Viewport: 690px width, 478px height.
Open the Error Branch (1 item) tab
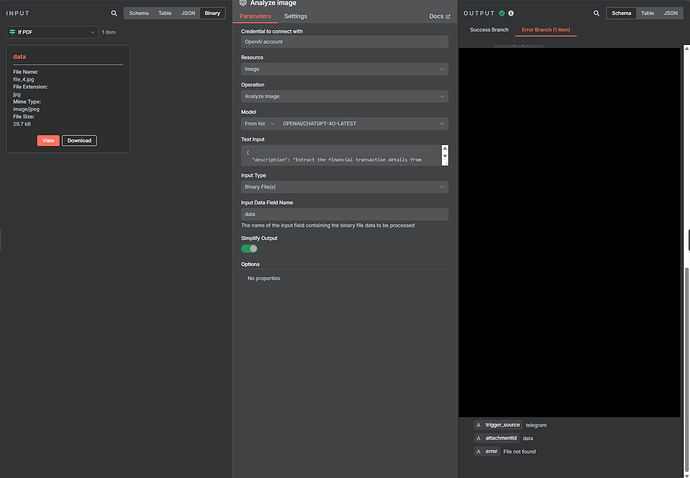[x=546, y=30]
